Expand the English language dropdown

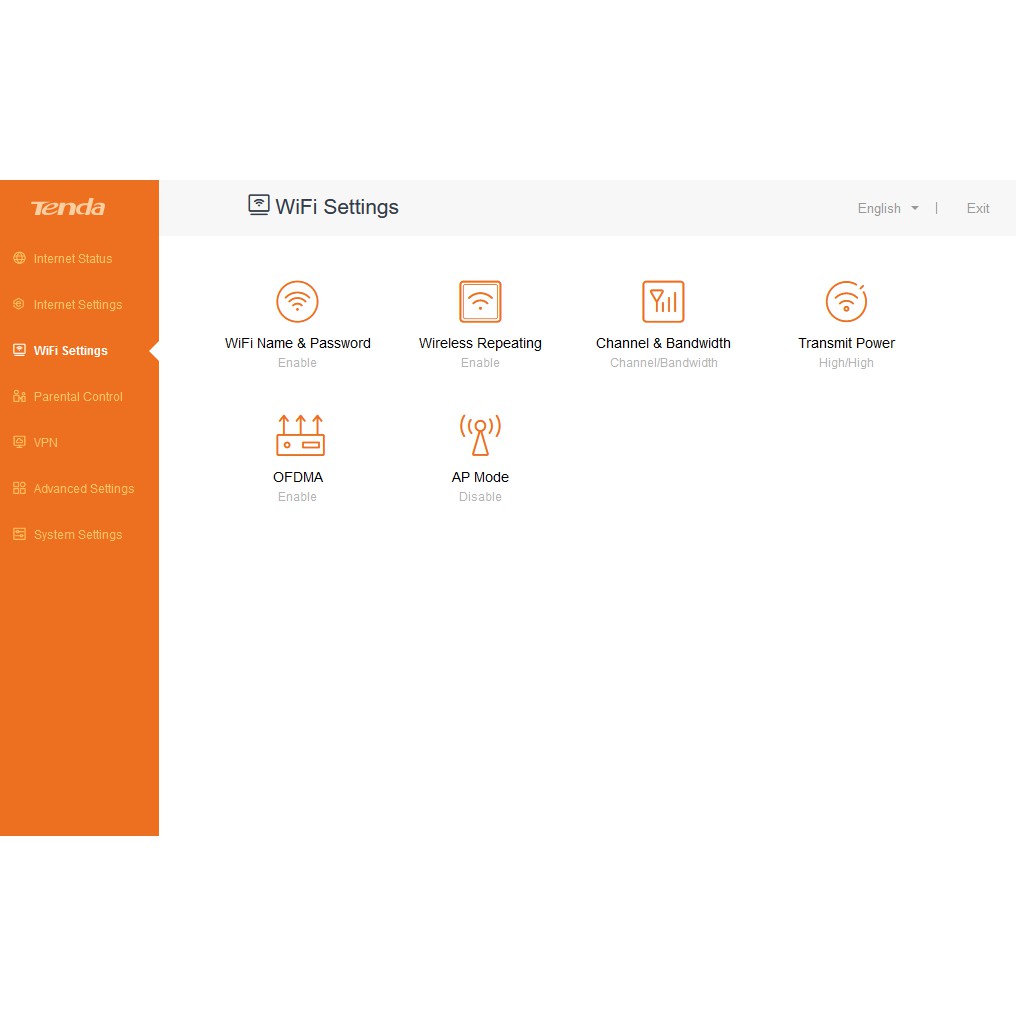click(x=879, y=209)
